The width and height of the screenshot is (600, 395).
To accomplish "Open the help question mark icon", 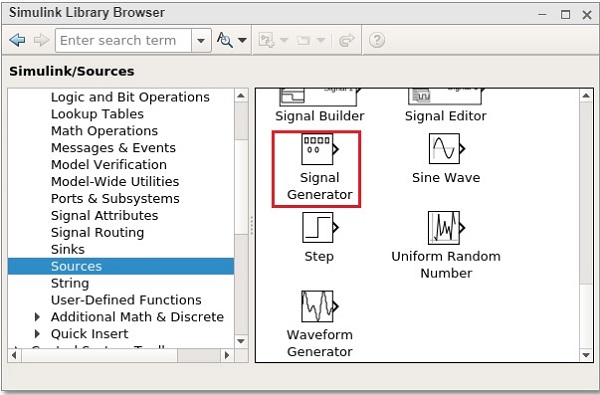I will (377, 40).
